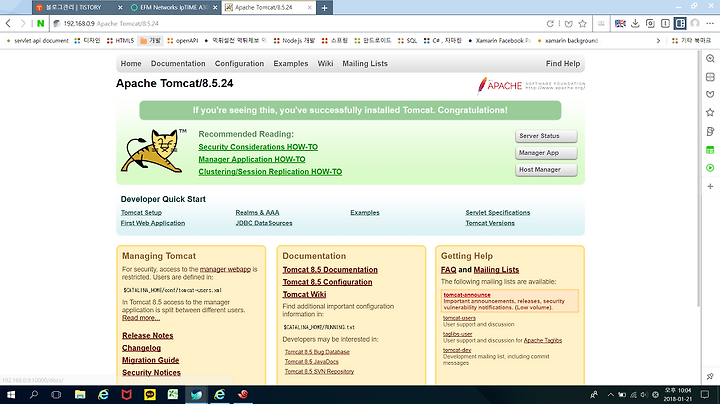Click Find Help in navigation bar

tap(562, 63)
